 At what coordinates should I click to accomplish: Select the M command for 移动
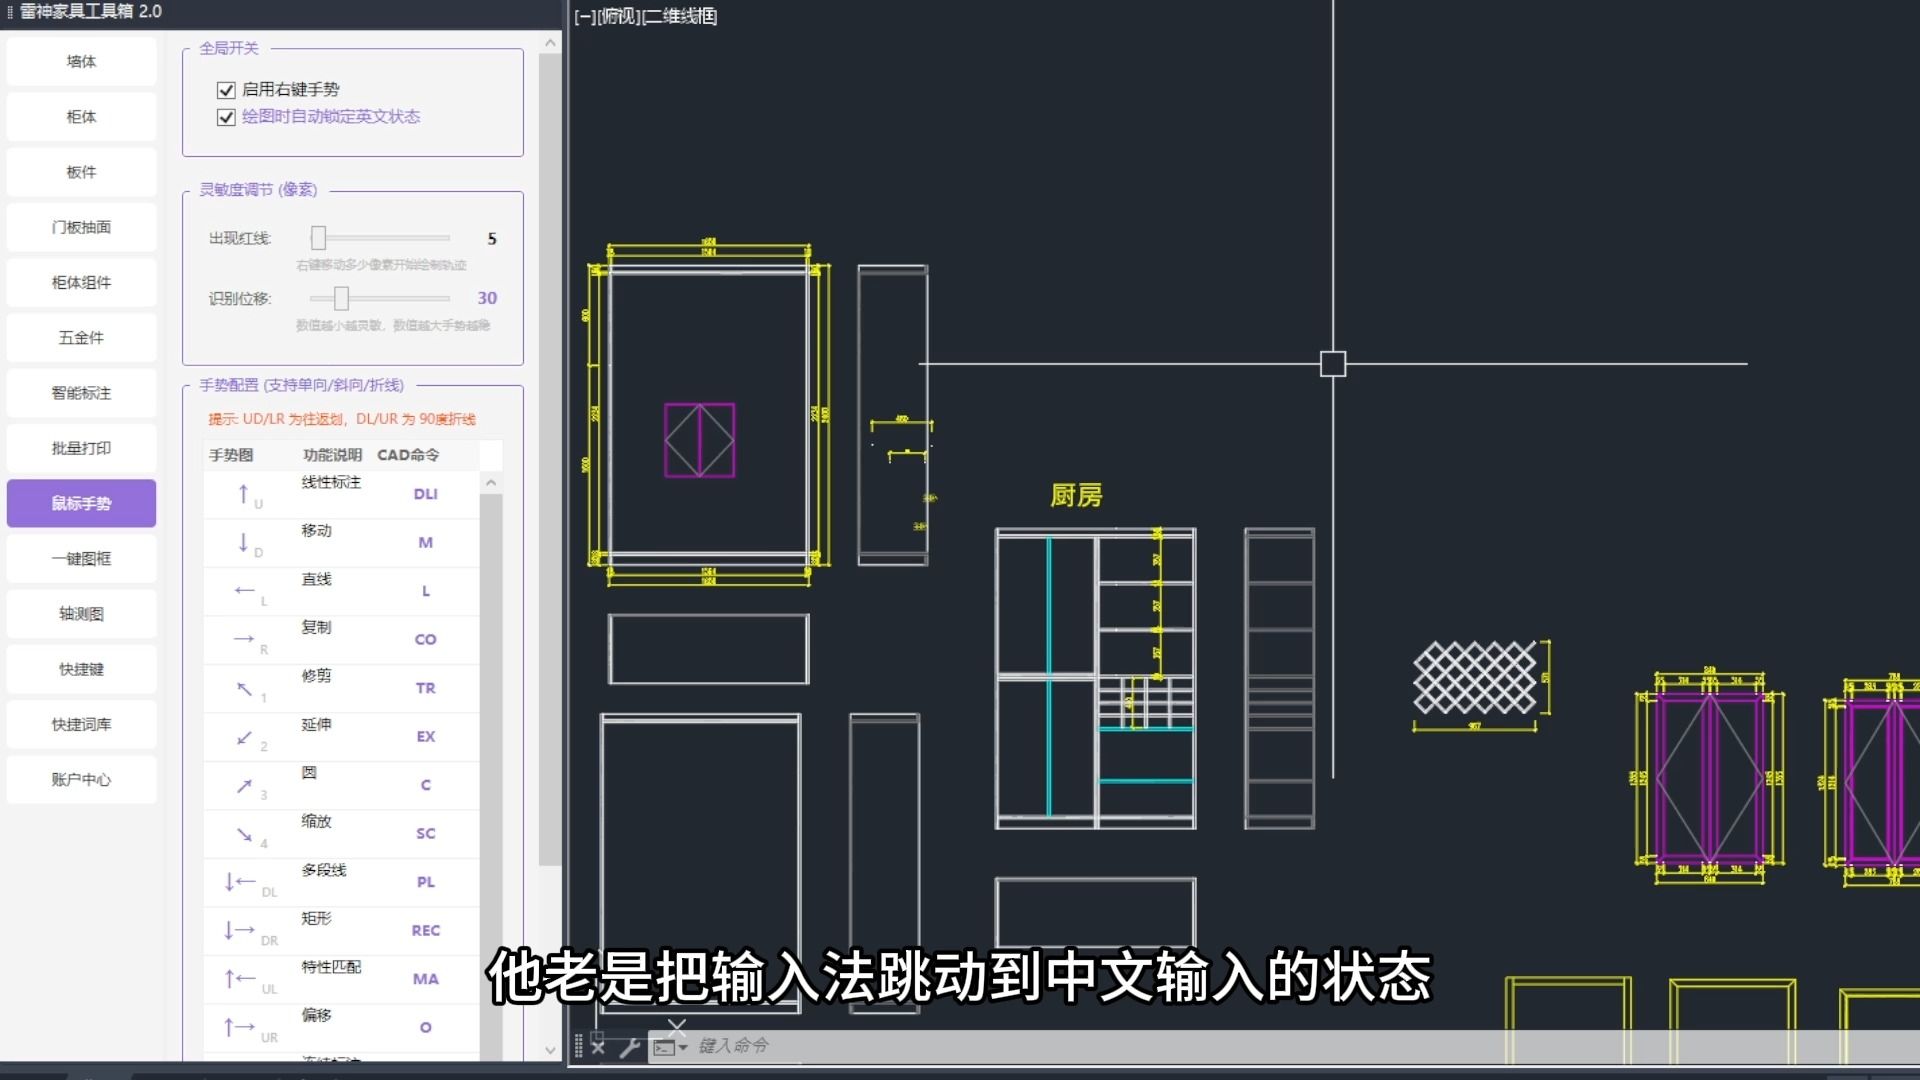pyautogui.click(x=425, y=542)
